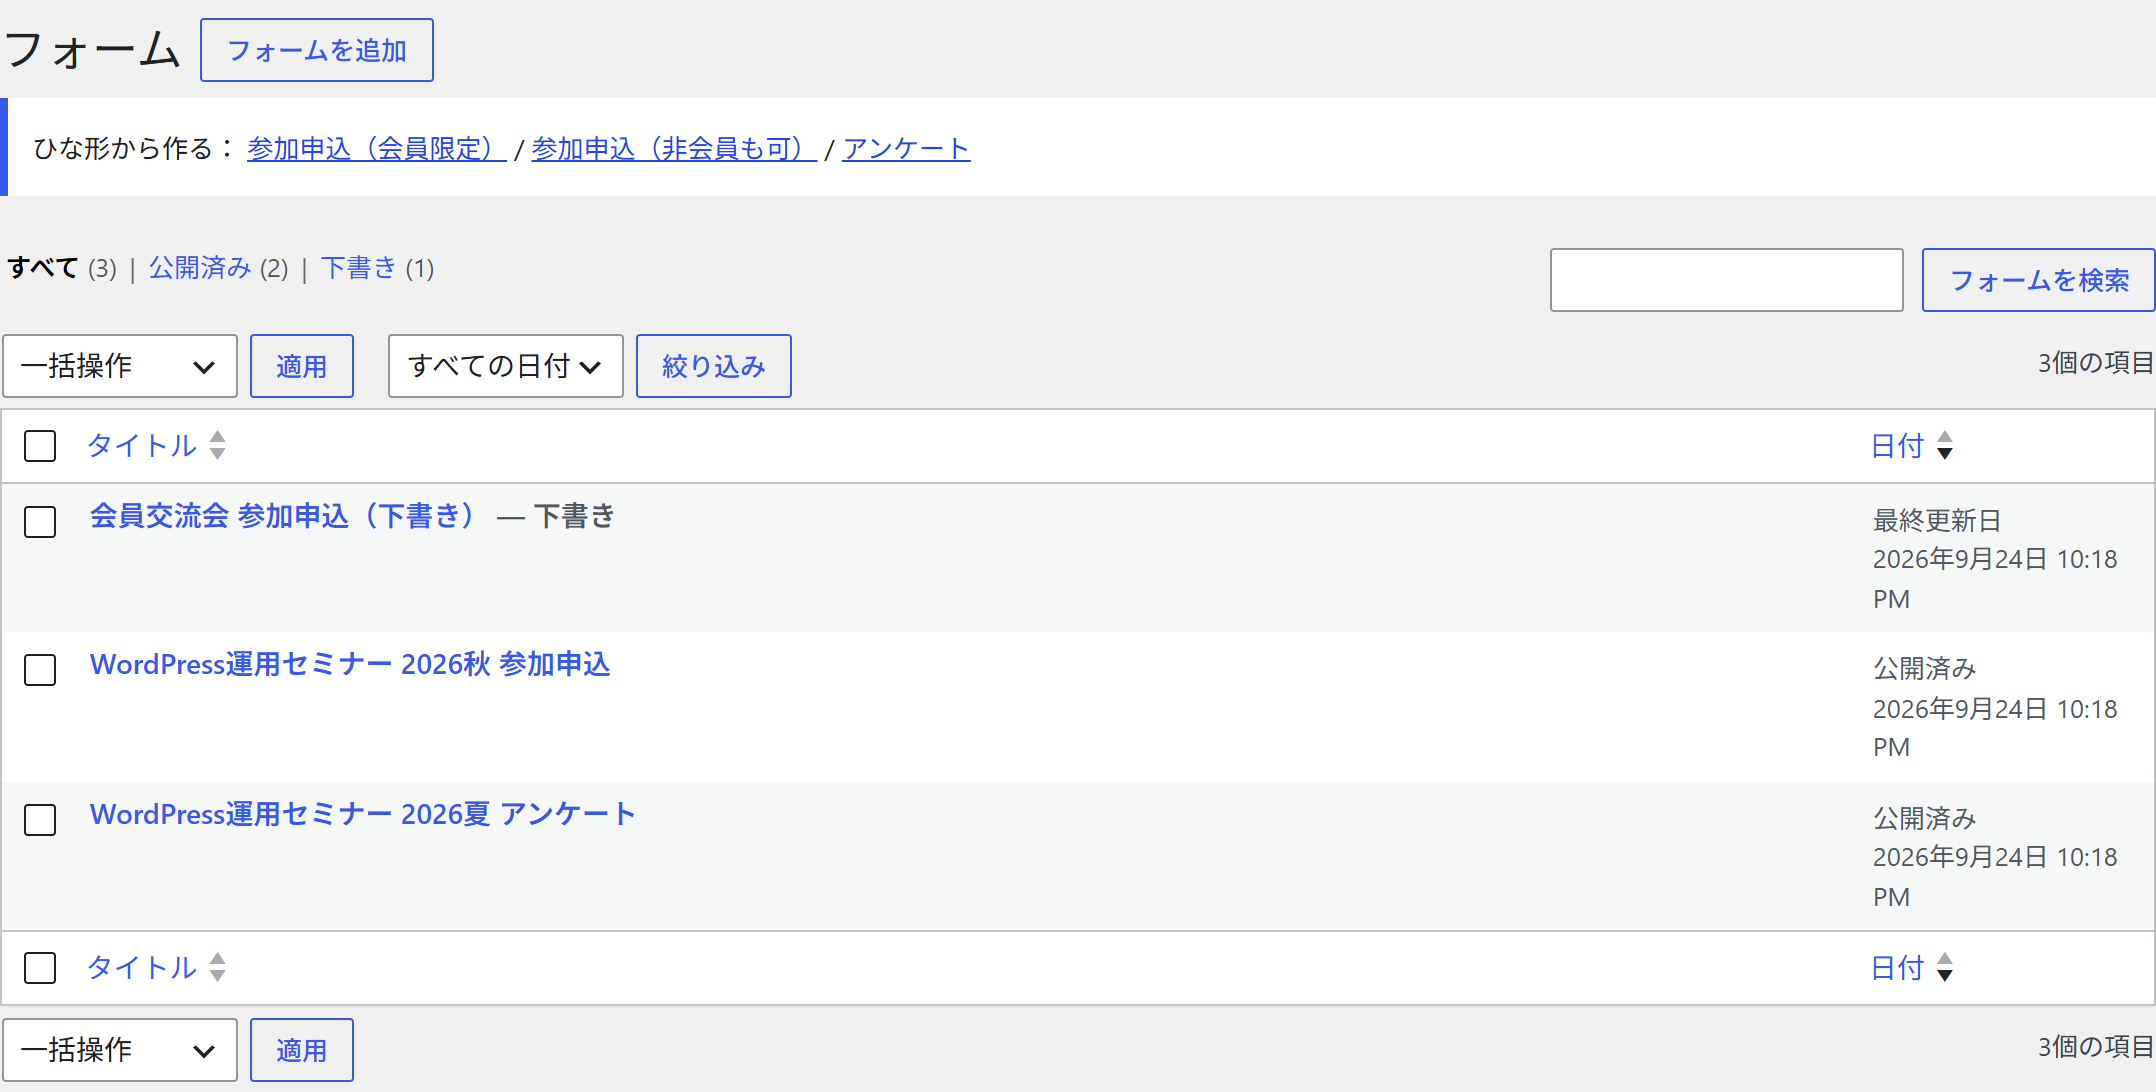
Task: Open the 参加申込（会員限定） template link
Action: [376, 149]
